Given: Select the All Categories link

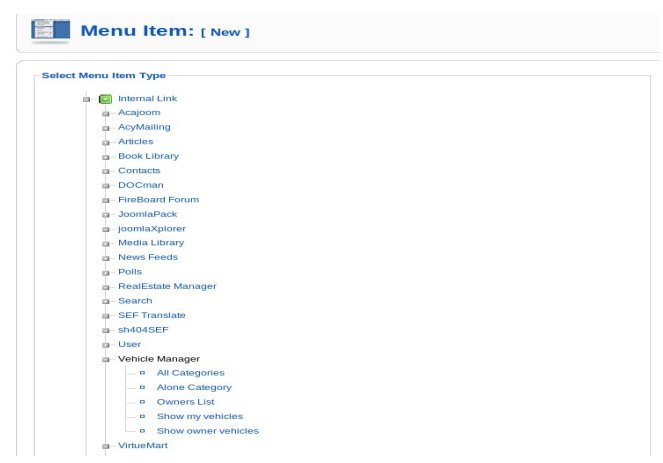Looking at the screenshot, I should click(x=191, y=373).
